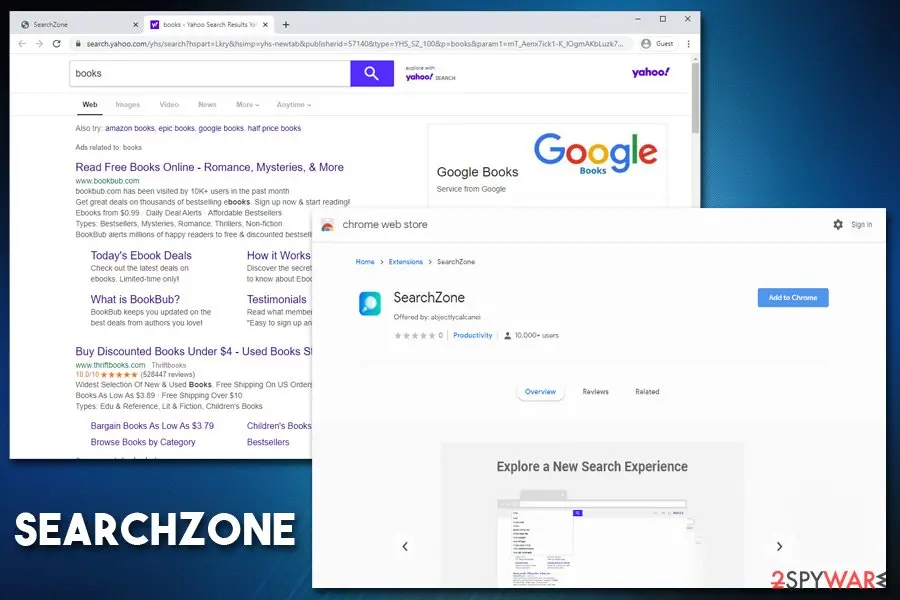Show next screenshot in the carousel
This screenshot has height=600, width=900.
pos(779,547)
